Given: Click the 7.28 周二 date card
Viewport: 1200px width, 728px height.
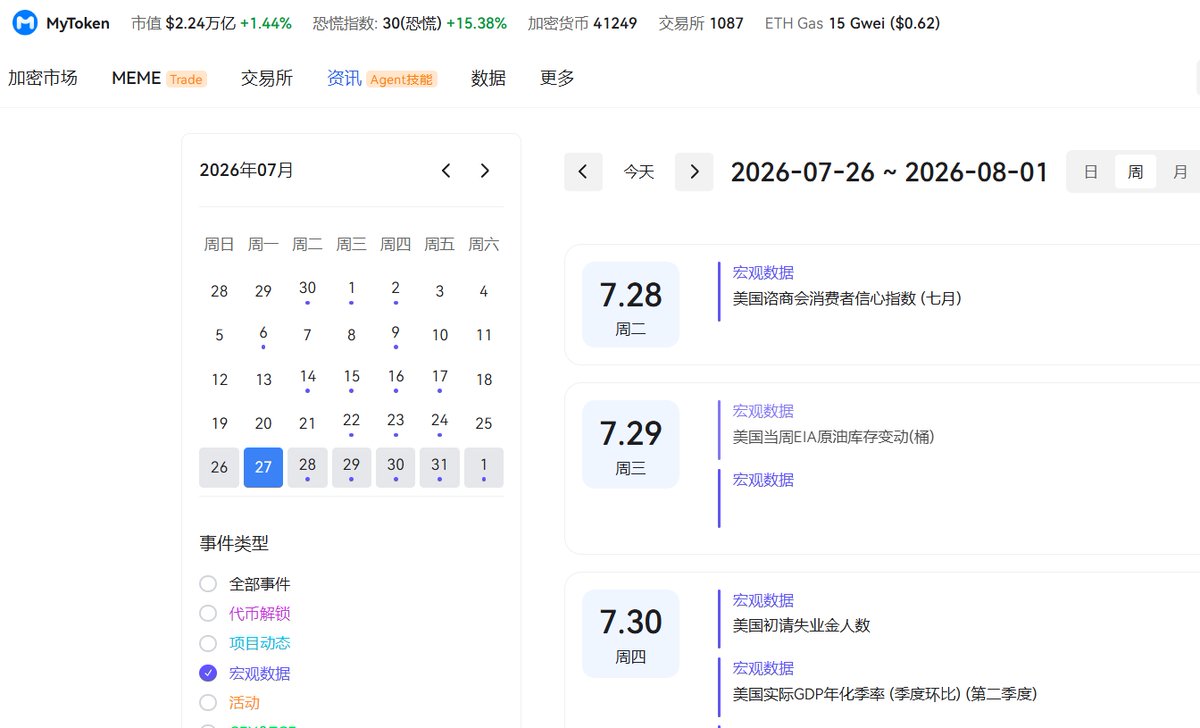Looking at the screenshot, I should tap(631, 305).
